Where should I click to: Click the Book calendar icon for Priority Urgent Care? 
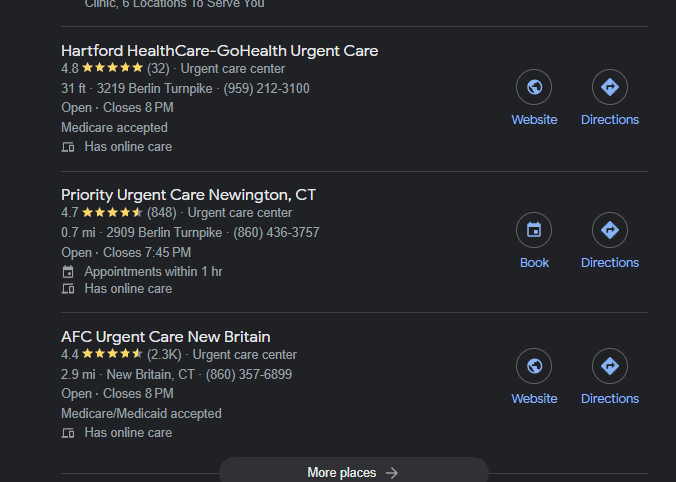tap(534, 231)
